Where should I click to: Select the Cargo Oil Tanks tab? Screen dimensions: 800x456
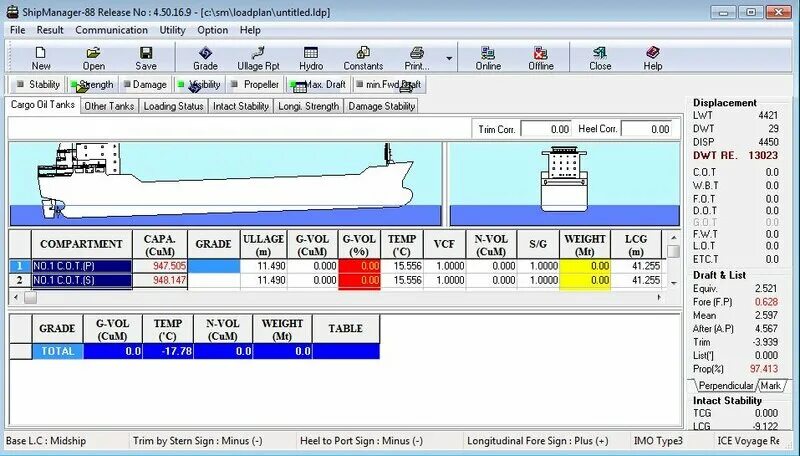tap(43, 105)
